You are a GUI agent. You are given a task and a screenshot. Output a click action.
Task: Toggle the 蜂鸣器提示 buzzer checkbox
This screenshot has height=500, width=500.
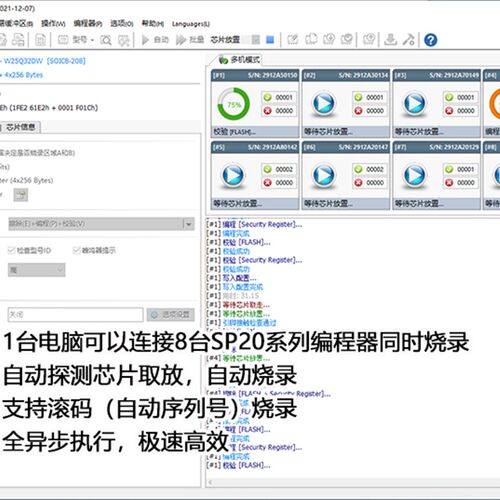(76, 250)
